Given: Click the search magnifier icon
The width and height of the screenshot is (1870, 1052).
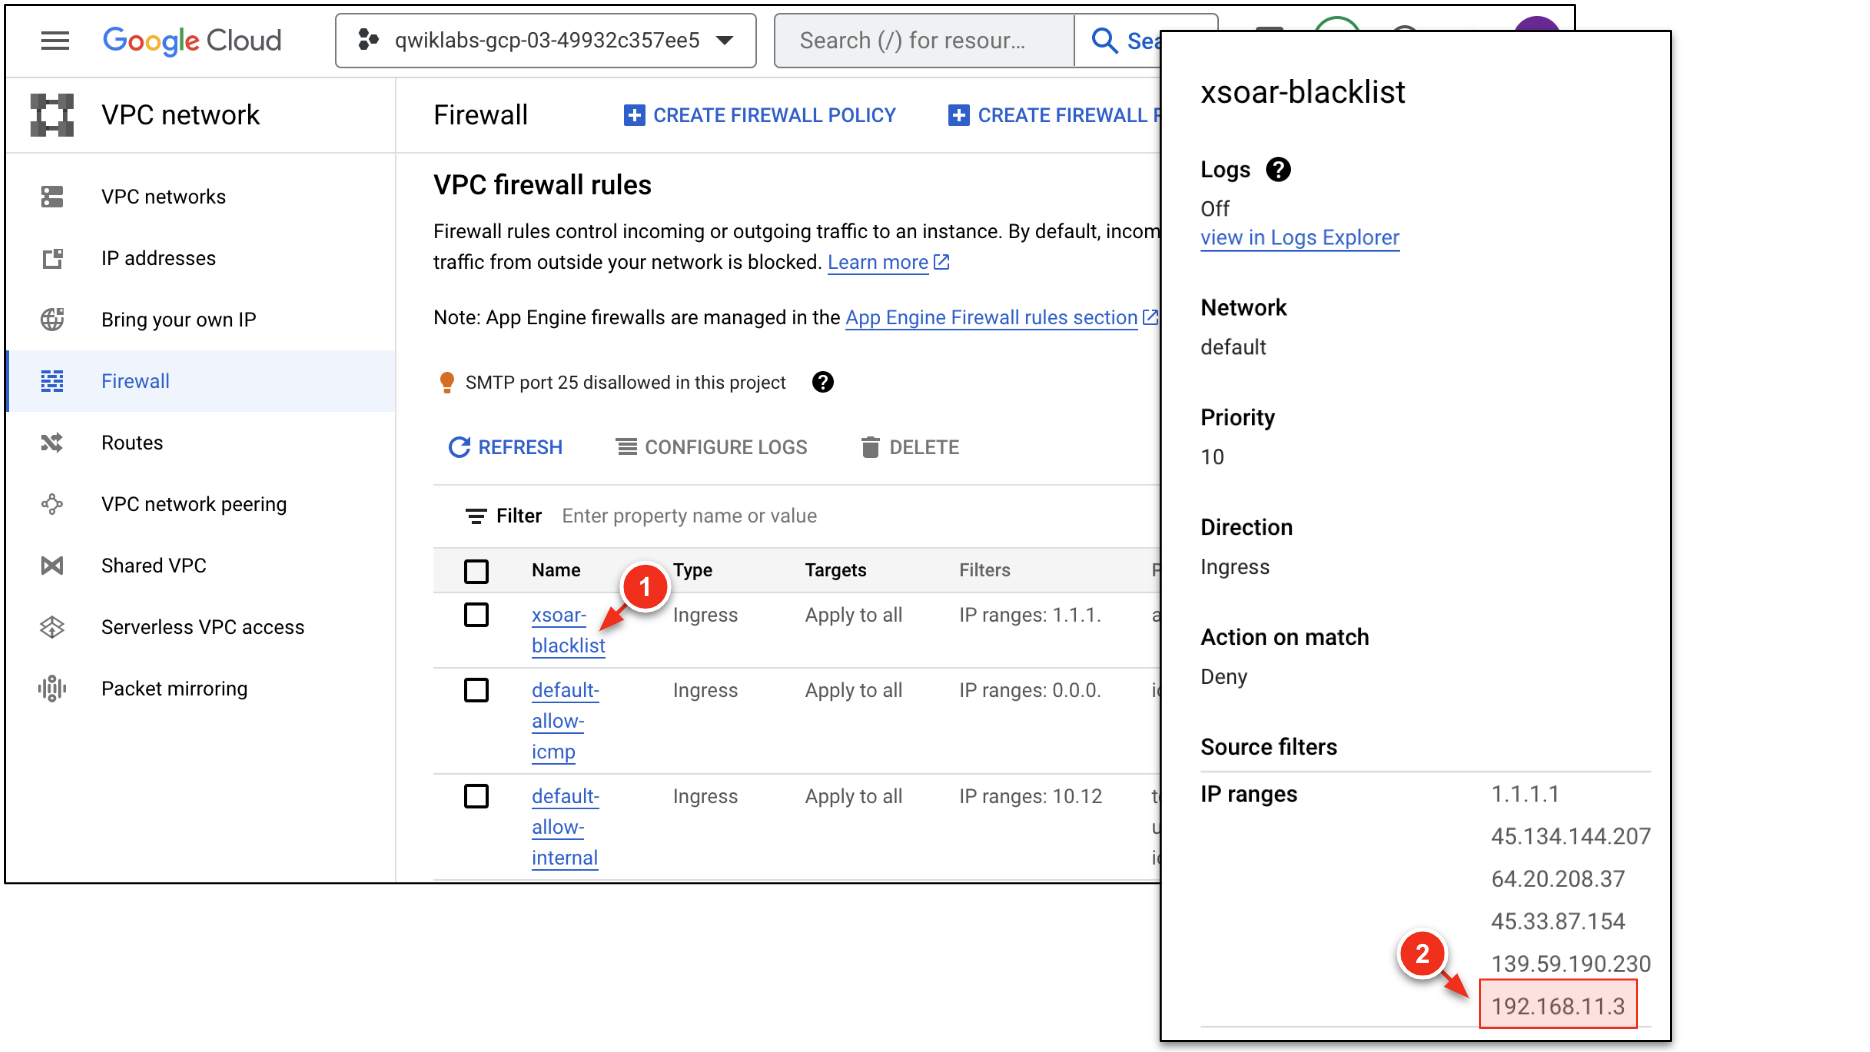Looking at the screenshot, I should point(1104,40).
